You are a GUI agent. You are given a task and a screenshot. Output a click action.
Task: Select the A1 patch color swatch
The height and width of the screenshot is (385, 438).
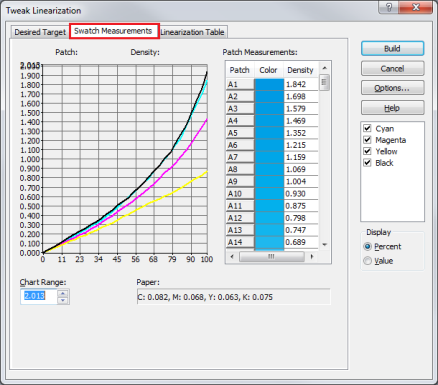click(269, 84)
